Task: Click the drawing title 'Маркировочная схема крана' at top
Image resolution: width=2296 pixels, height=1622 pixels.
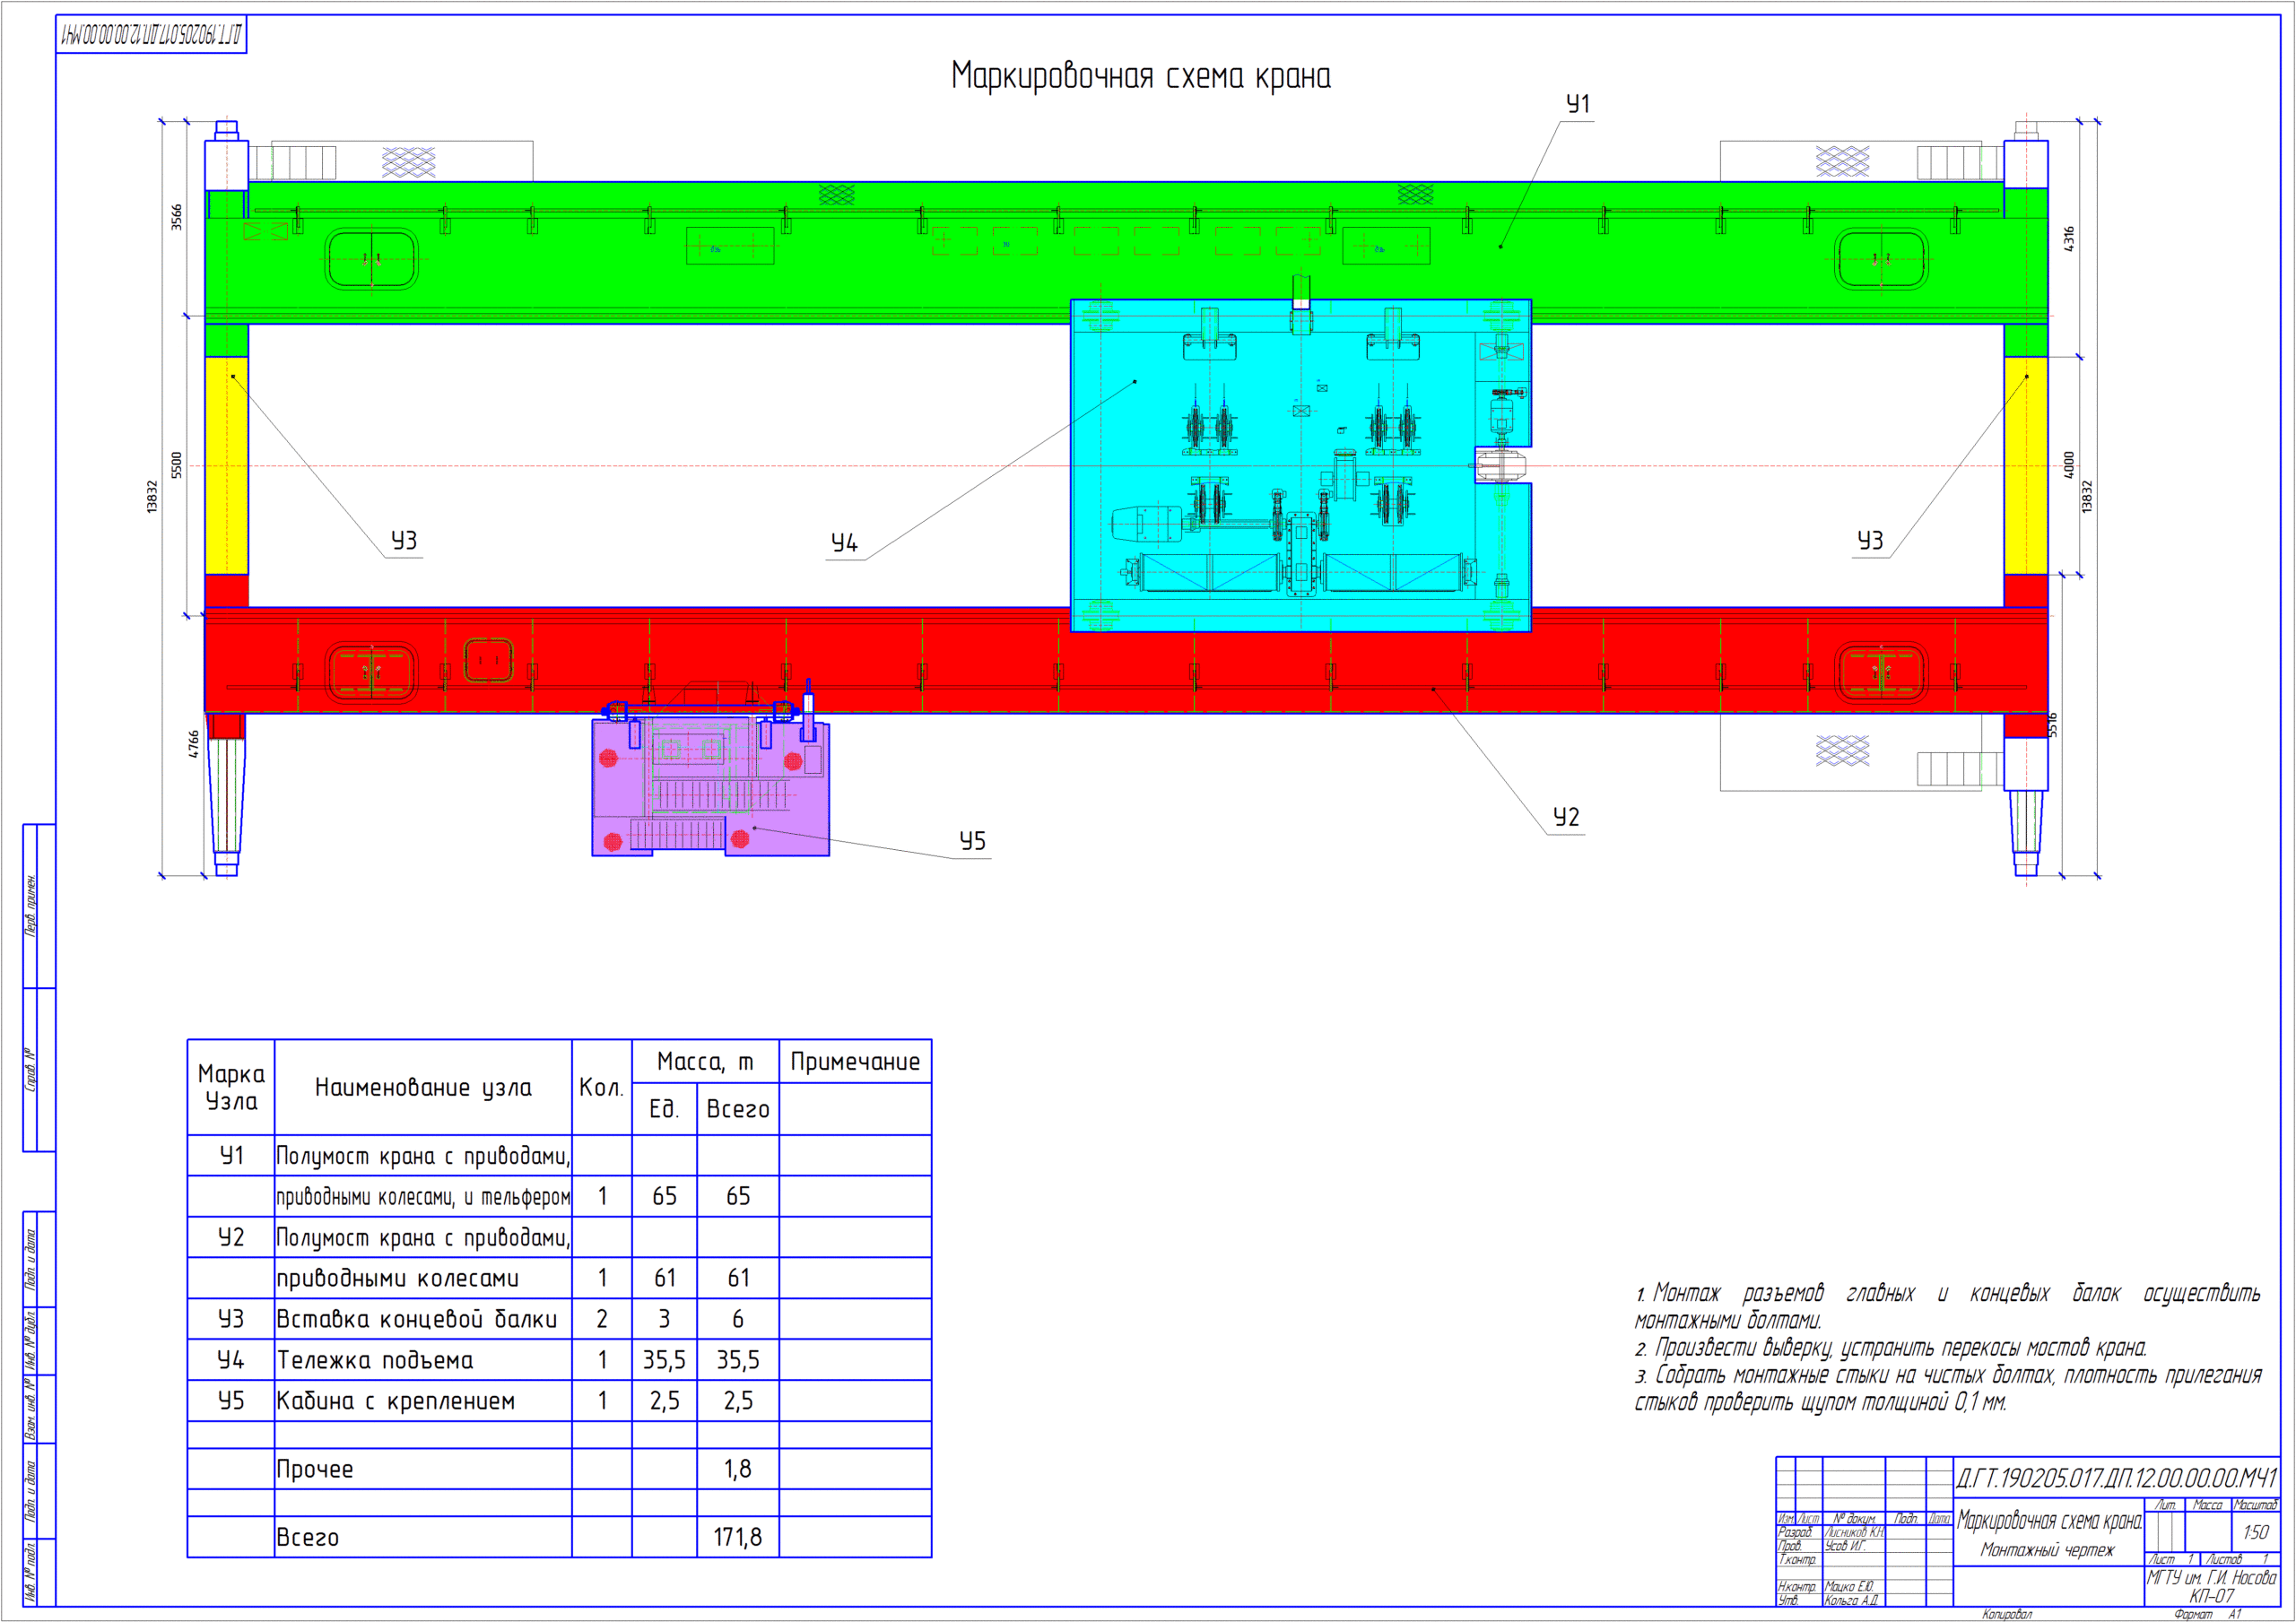Action: [x=1140, y=77]
